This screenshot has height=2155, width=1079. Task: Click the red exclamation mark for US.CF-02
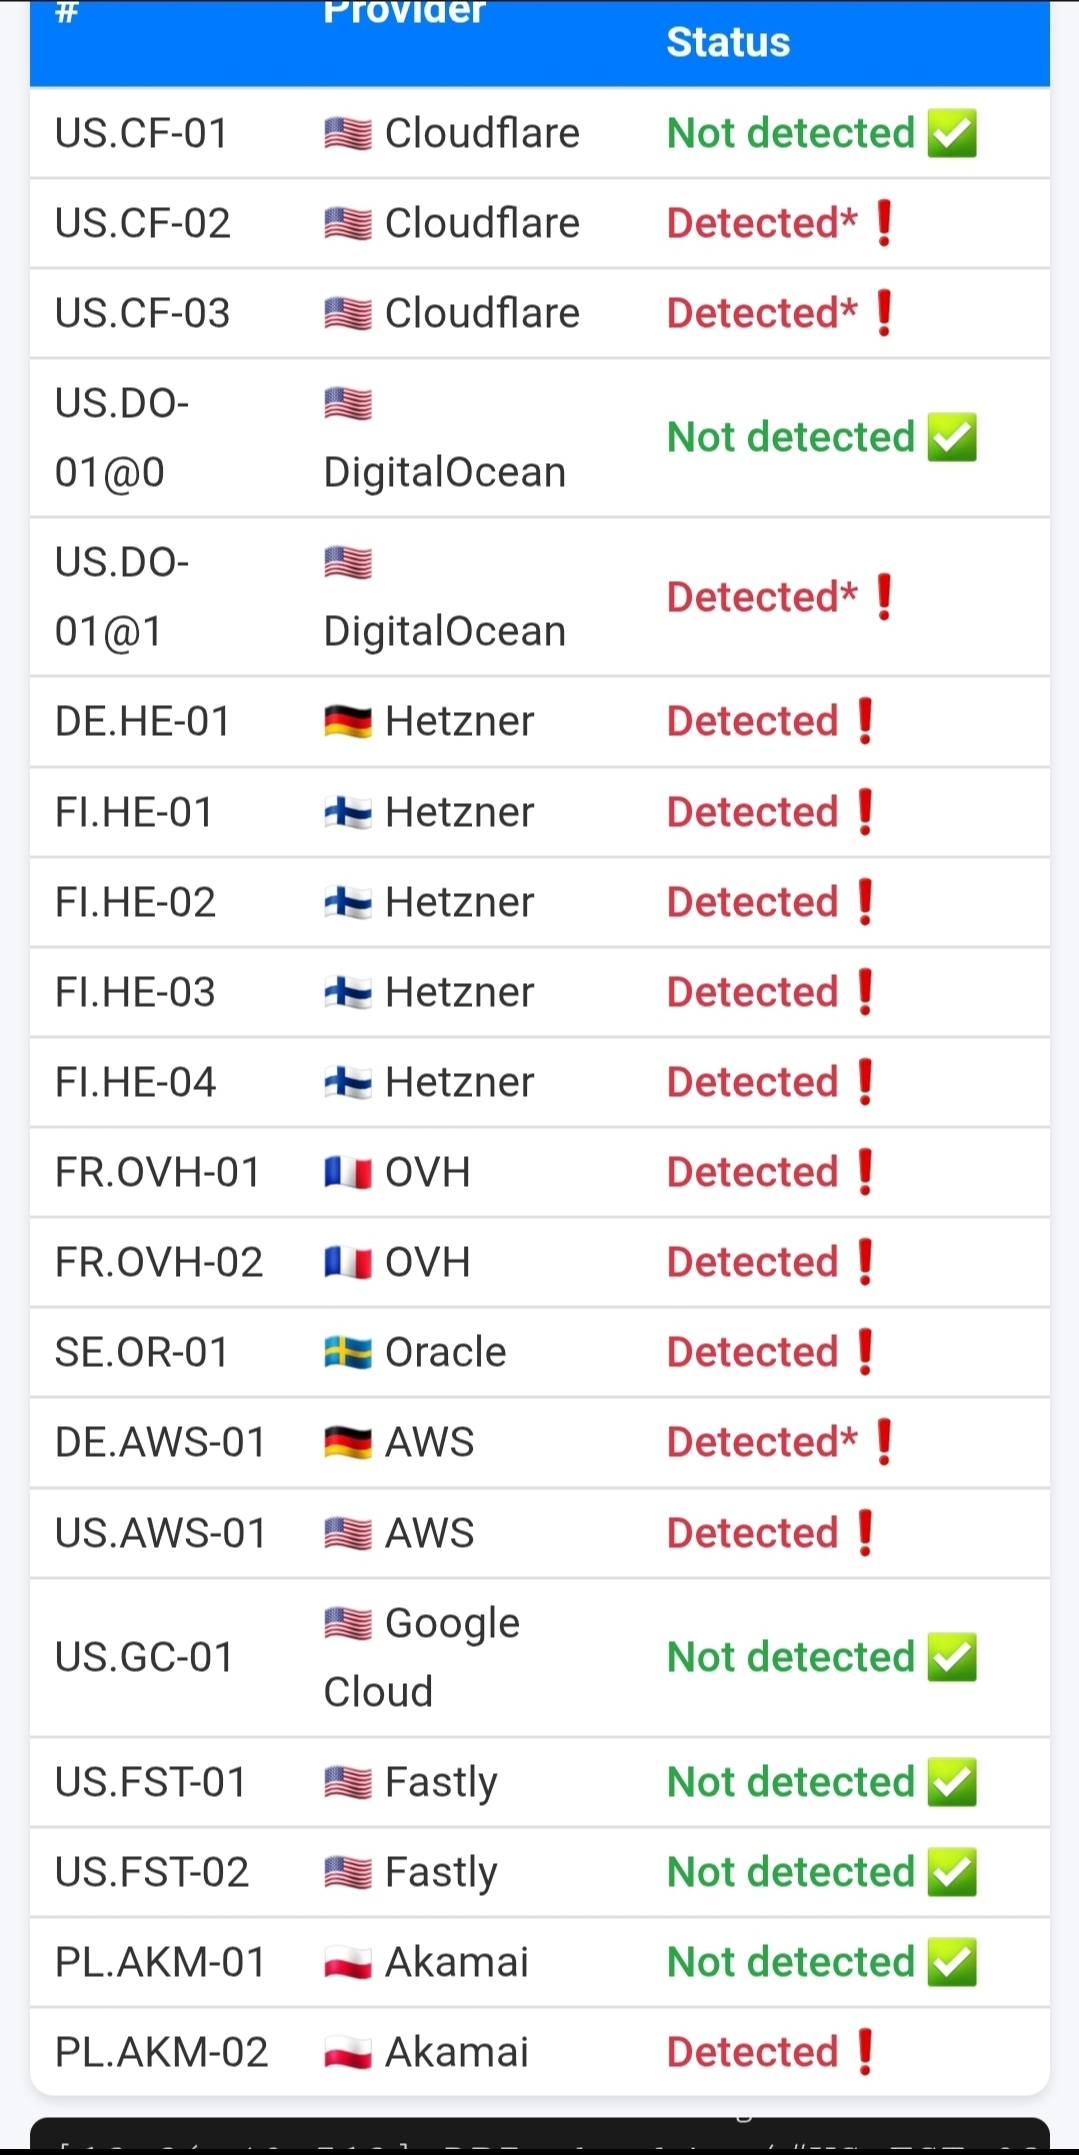coord(884,223)
